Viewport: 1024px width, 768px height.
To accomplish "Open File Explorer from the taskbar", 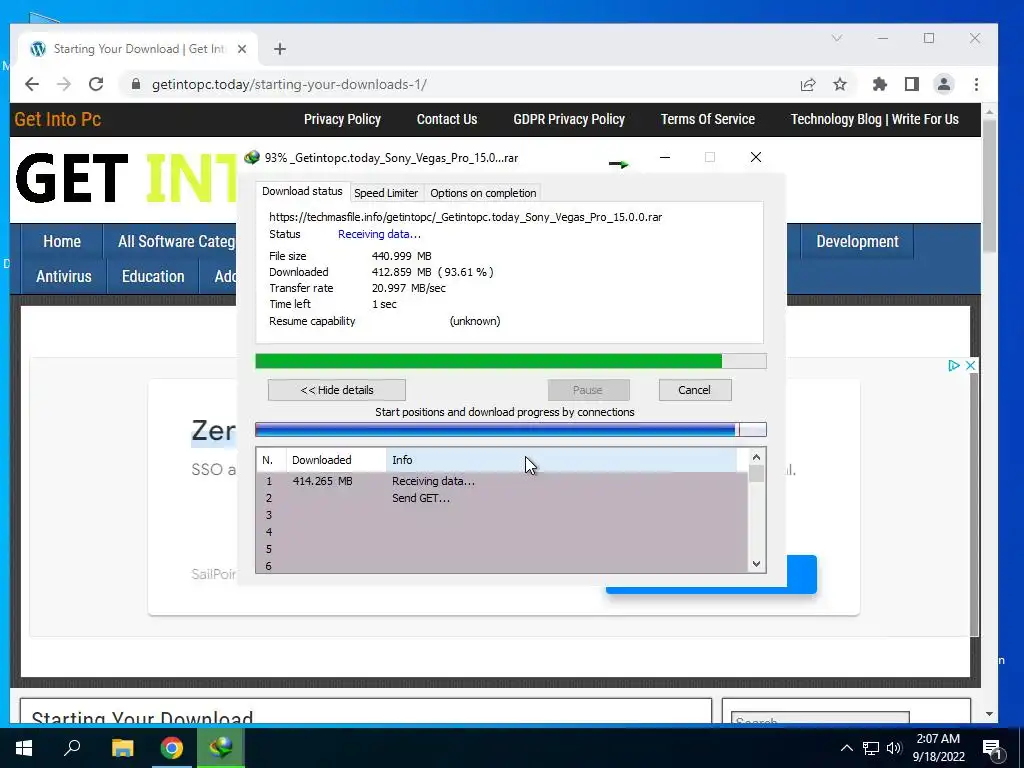I will [x=122, y=748].
